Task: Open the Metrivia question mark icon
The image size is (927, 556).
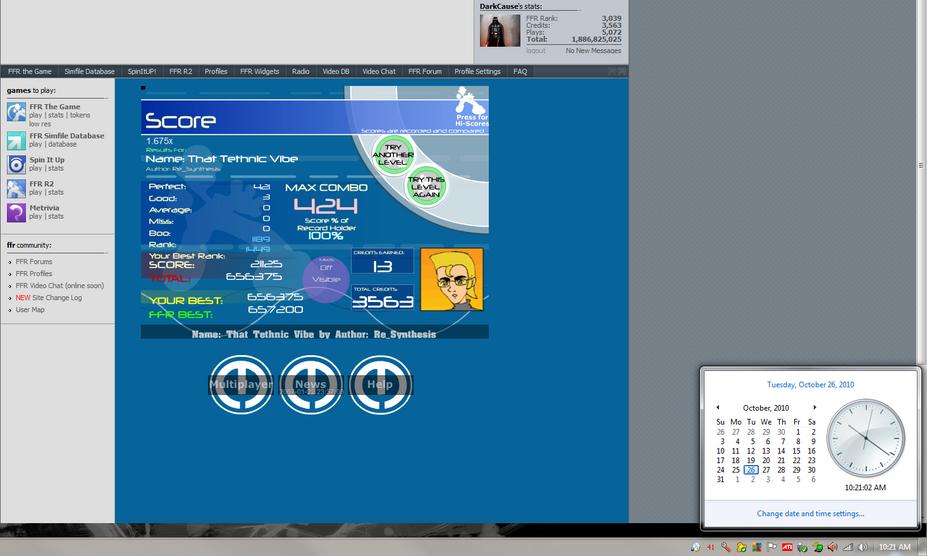Action: click(16, 212)
